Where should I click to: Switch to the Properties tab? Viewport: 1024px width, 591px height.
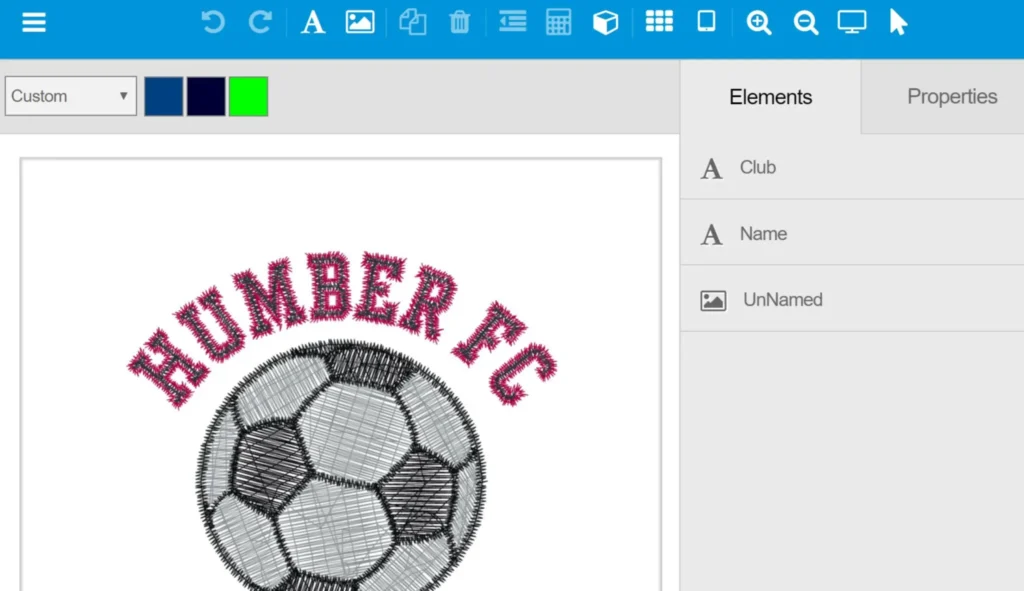[x=951, y=96]
